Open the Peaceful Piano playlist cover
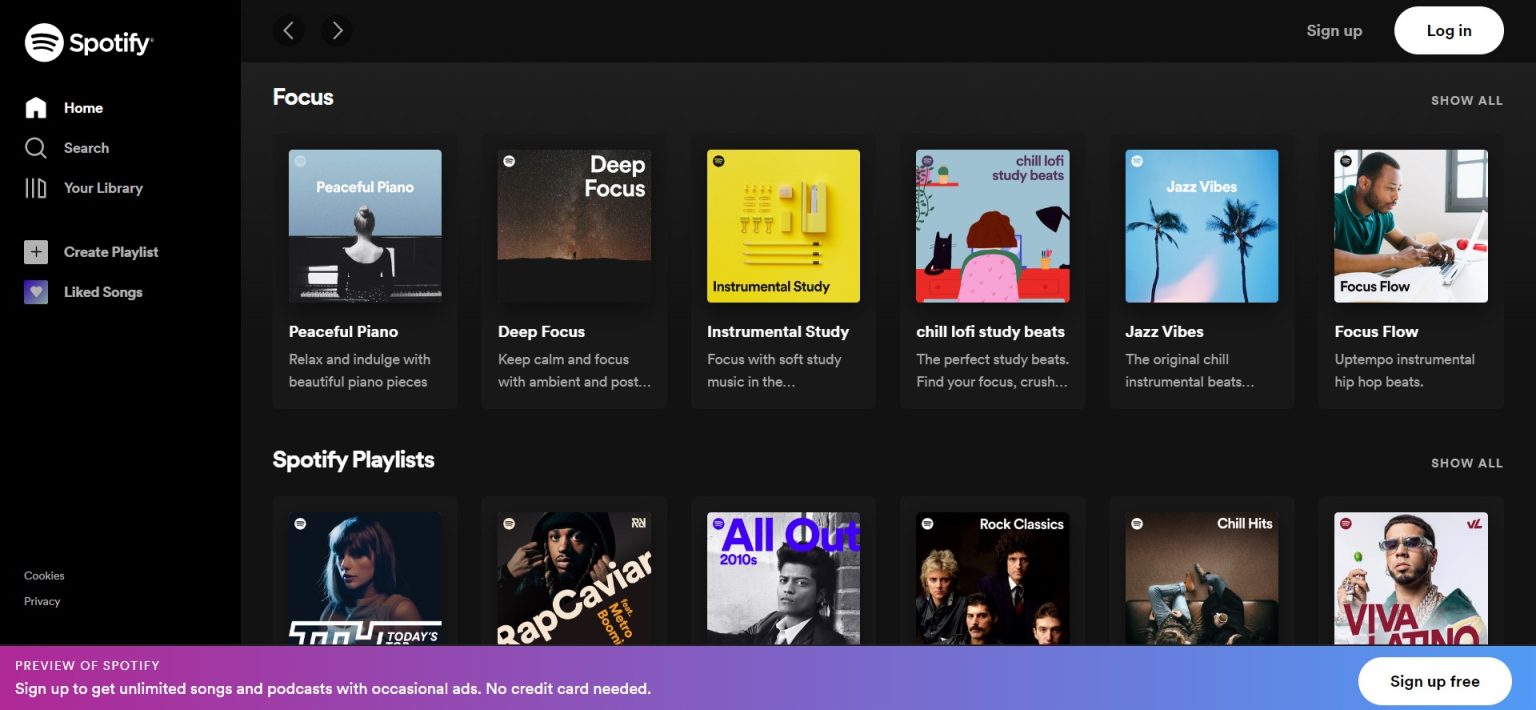Viewport: 1536px width, 710px height. (365, 226)
